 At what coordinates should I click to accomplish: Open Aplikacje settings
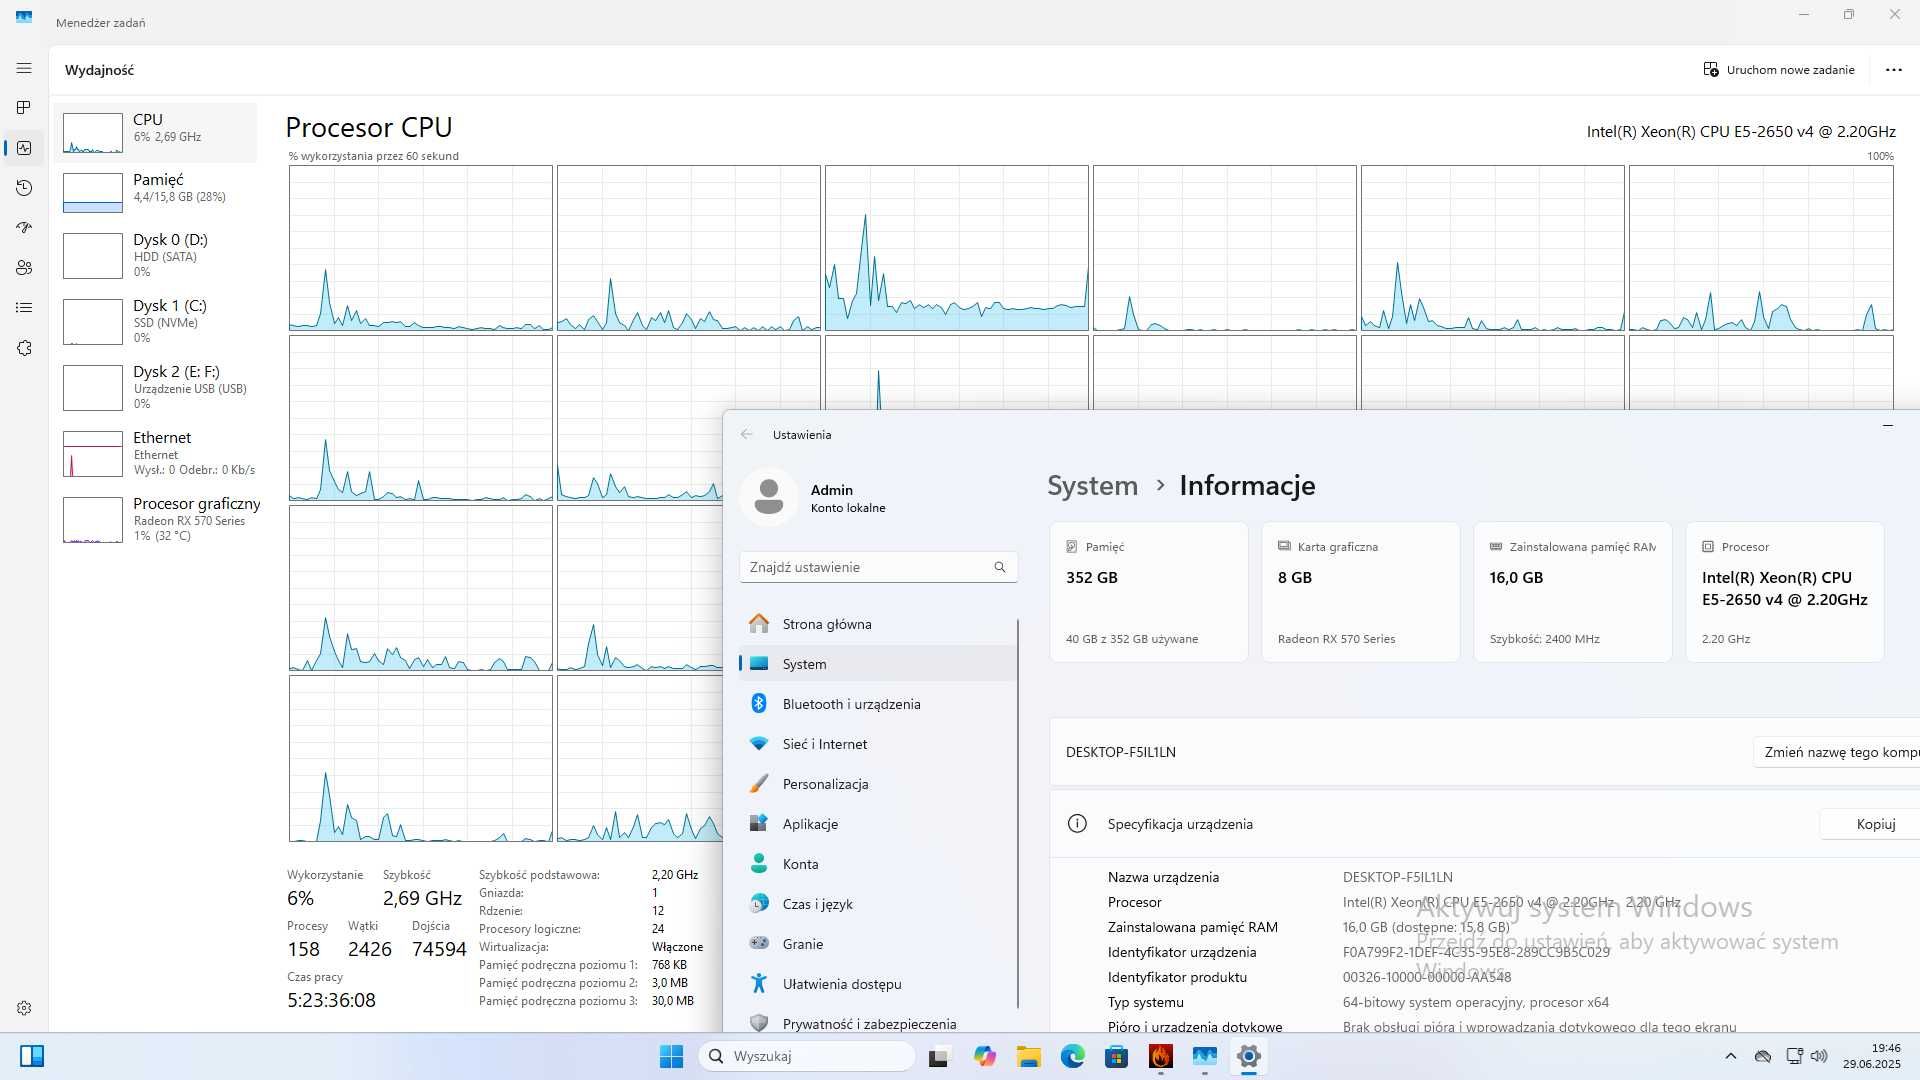[878, 824]
